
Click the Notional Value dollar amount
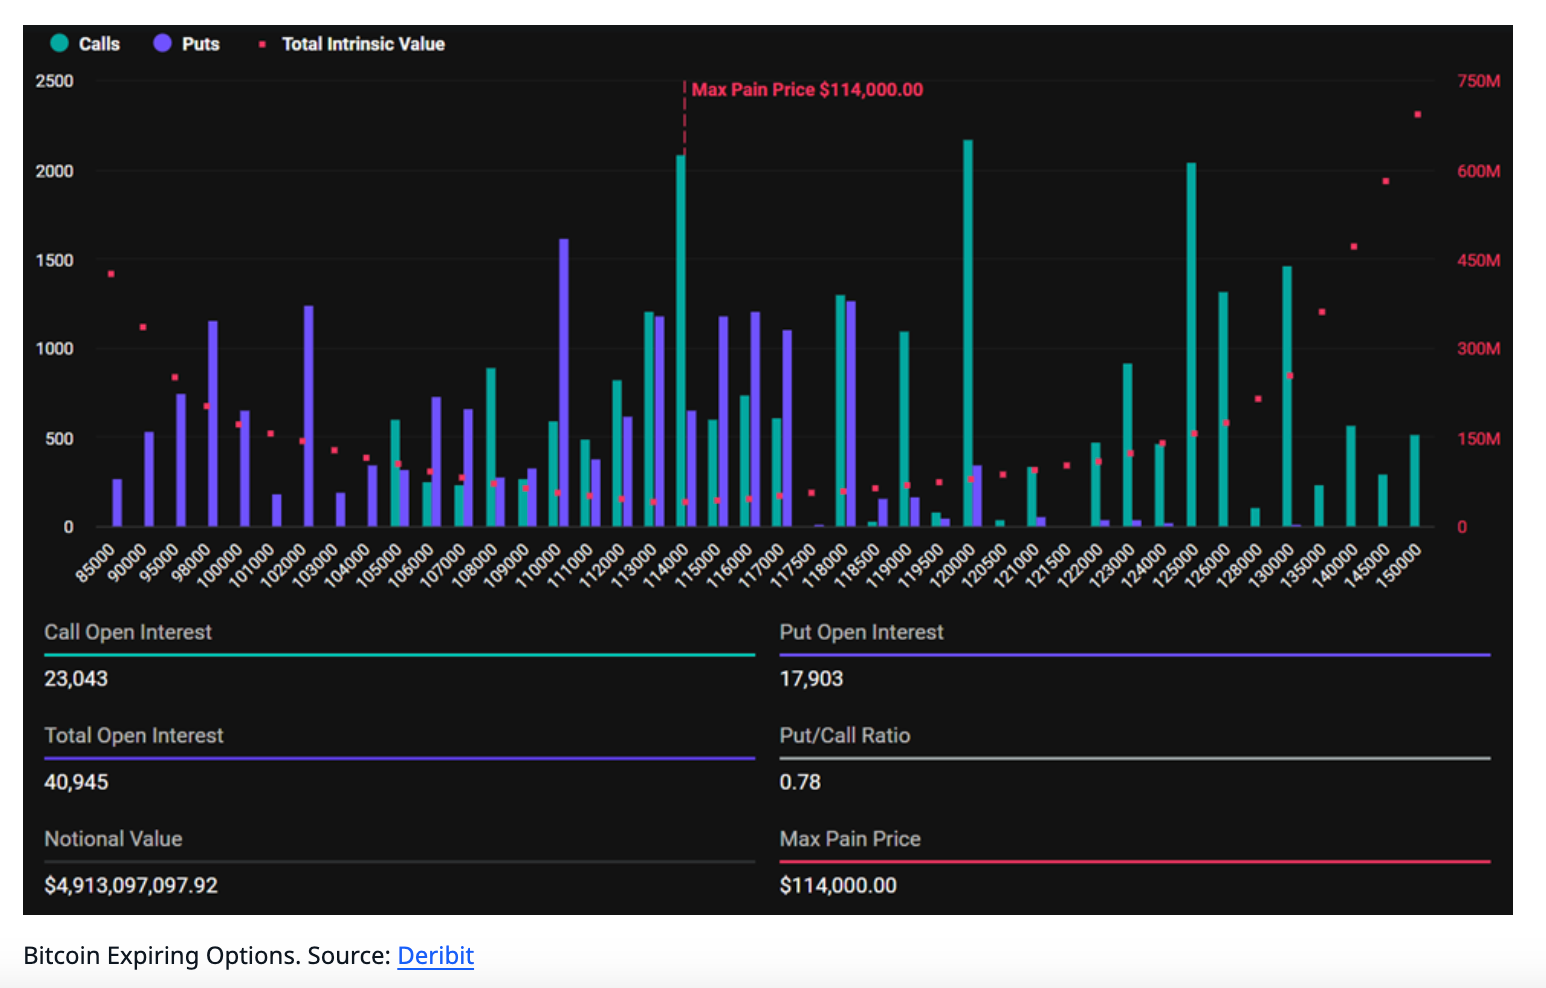[x=131, y=885]
